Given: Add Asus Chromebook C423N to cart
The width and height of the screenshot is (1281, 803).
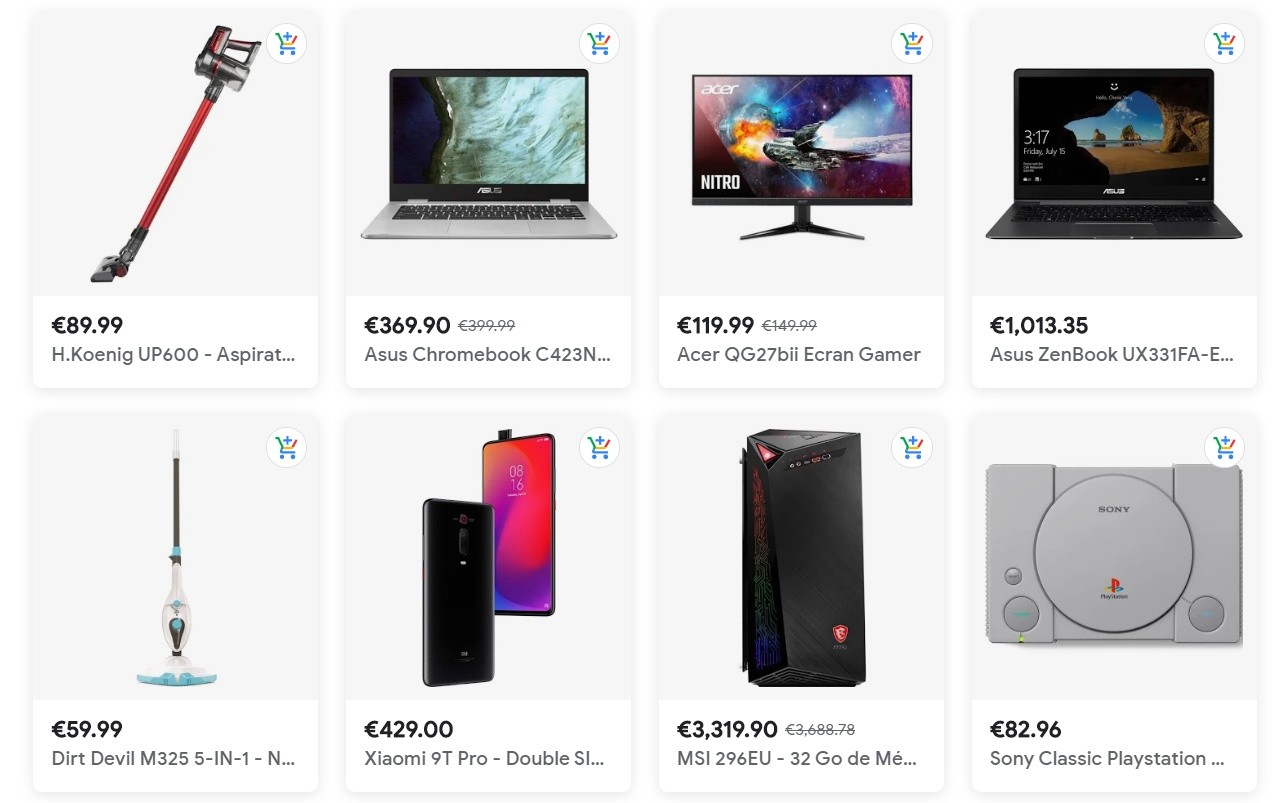Looking at the screenshot, I should pos(600,44).
